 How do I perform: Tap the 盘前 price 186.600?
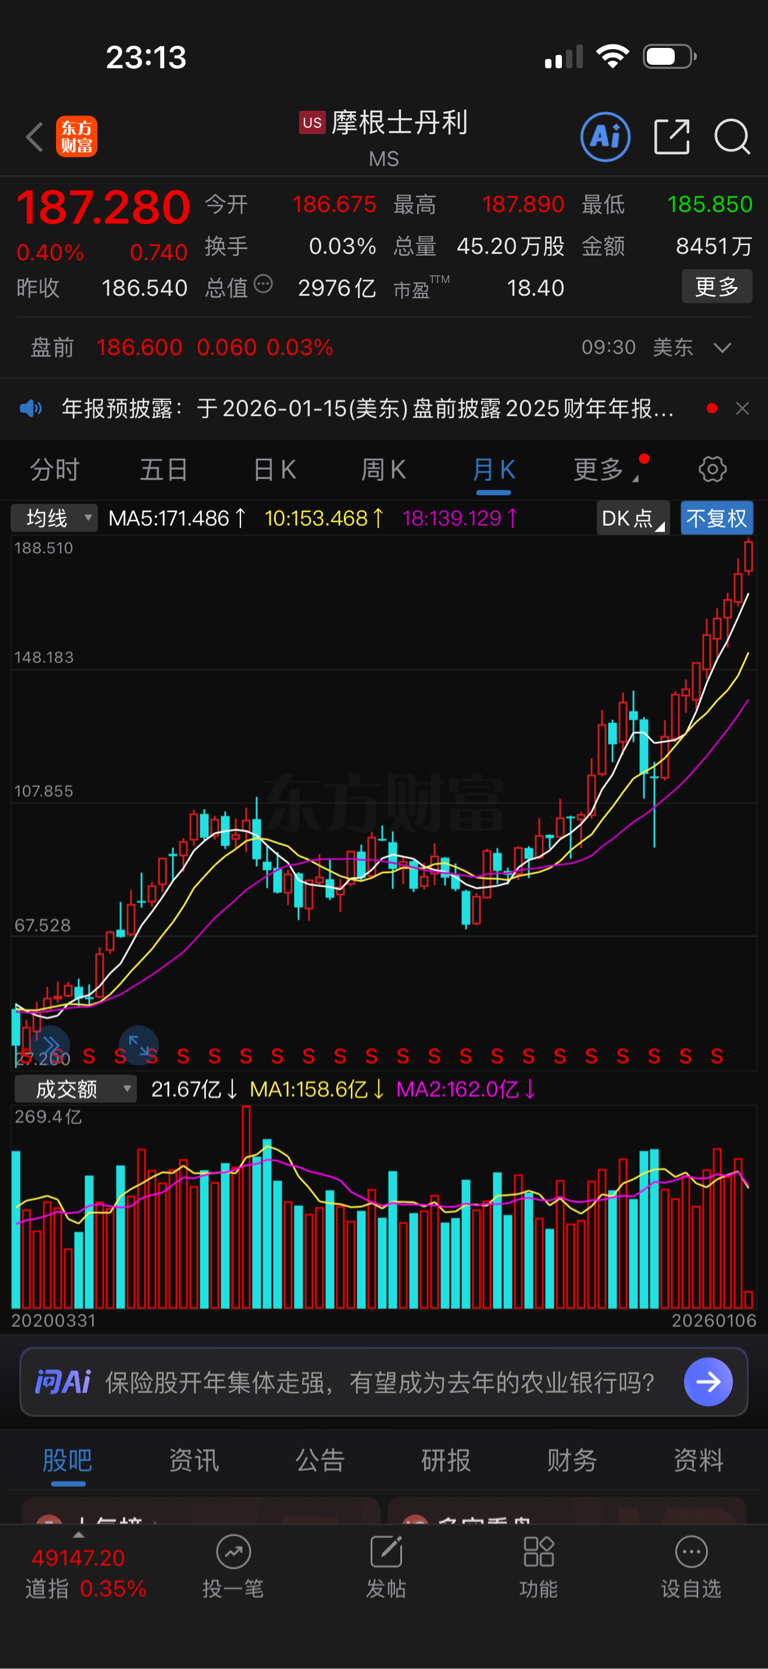pos(140,348)
